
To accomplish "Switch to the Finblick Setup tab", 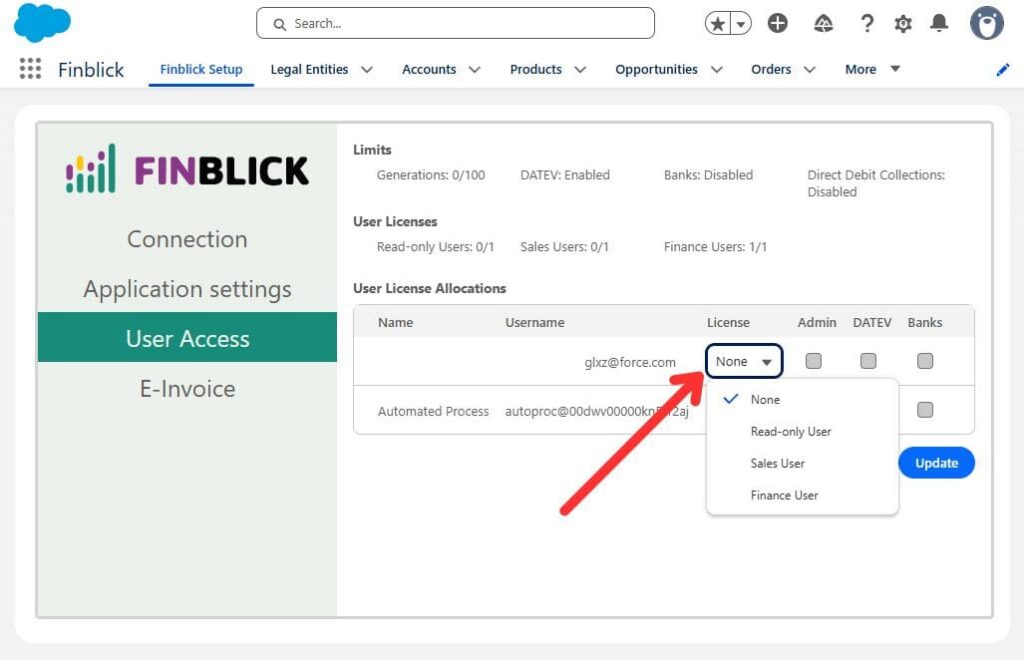I will tap(201, 69).
